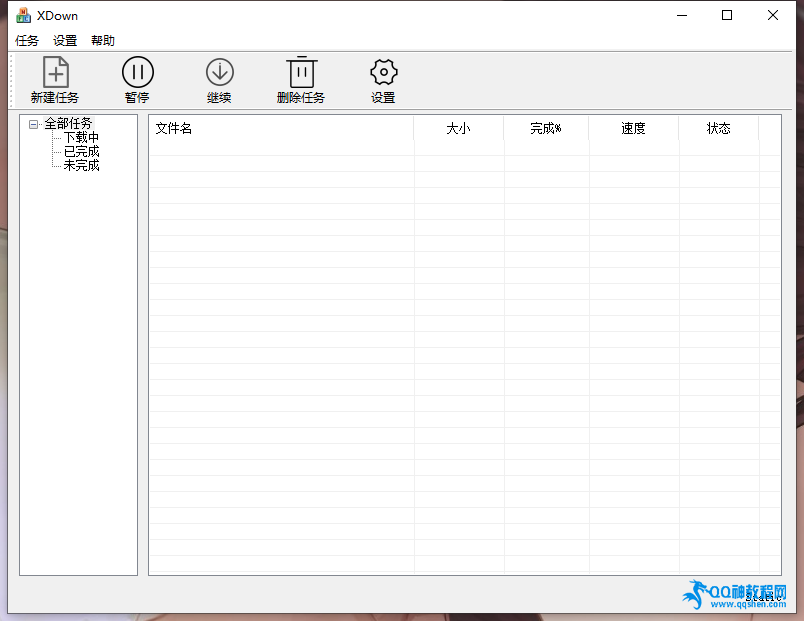This screenshot has width=804, height=621.
Task: Open the 任务 menu
Action: pos(27,41)
